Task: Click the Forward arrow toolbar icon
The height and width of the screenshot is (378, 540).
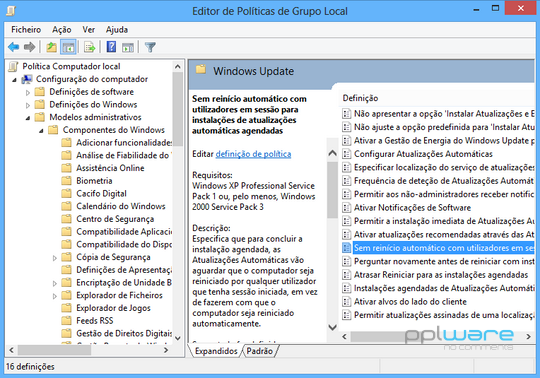Action: (30, 47)
